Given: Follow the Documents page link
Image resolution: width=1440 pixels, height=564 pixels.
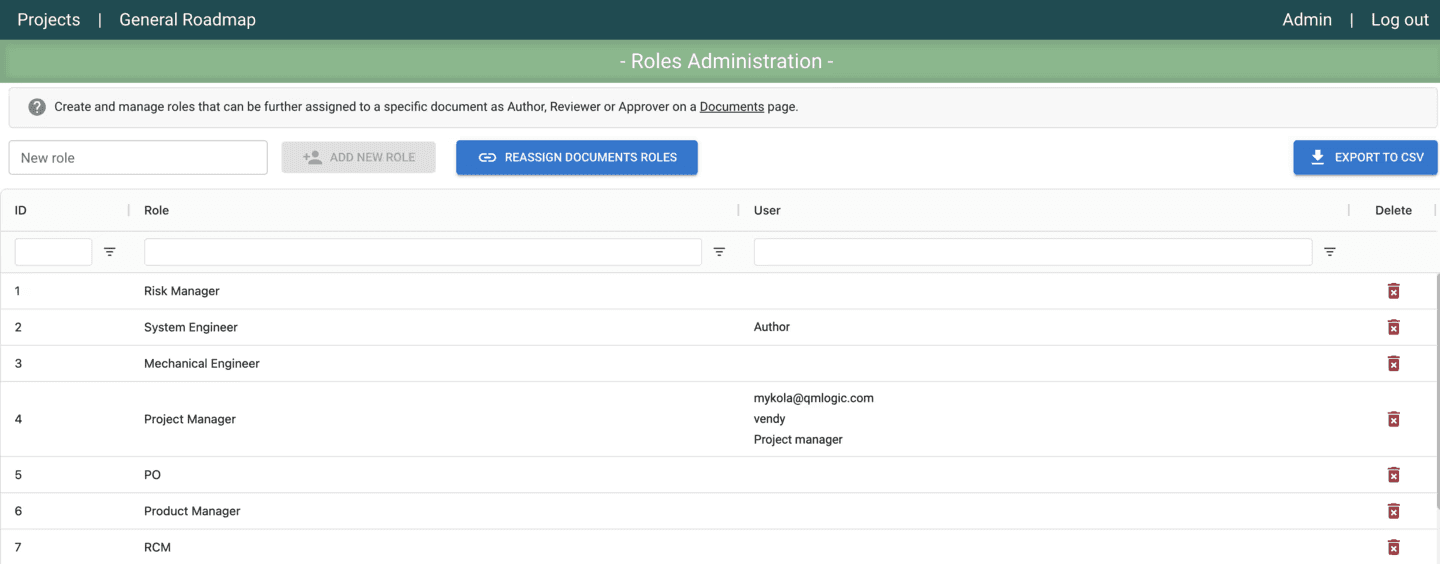Looking at the screenshot, I should [732, 107].
